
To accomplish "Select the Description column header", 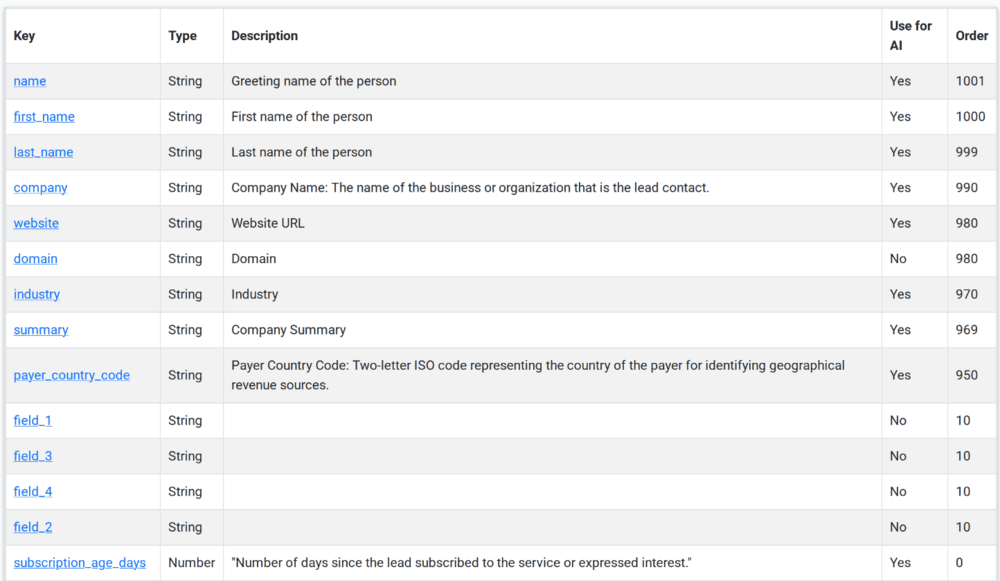I will 265,36.
